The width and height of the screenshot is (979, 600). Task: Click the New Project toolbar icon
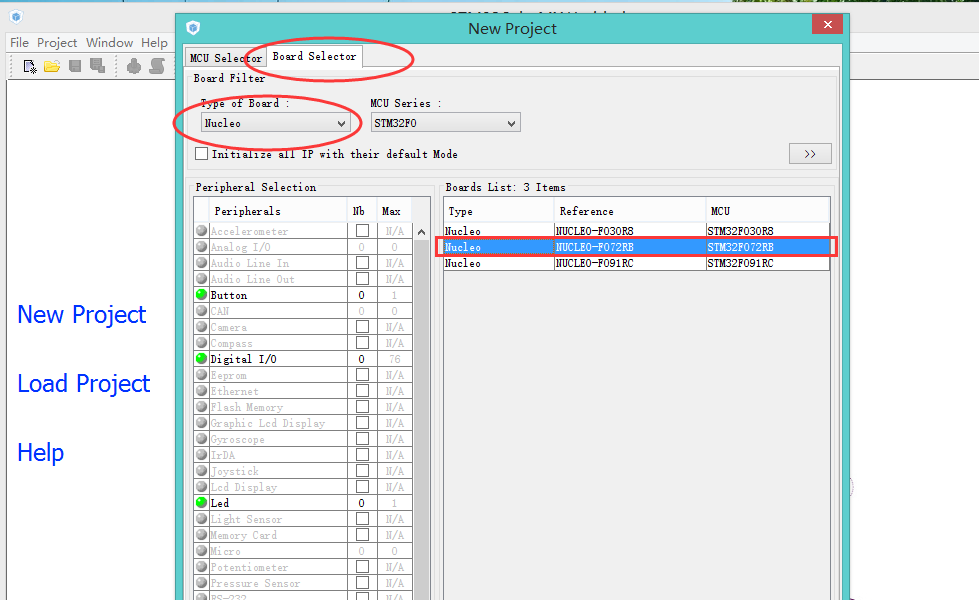click(29, 66)
